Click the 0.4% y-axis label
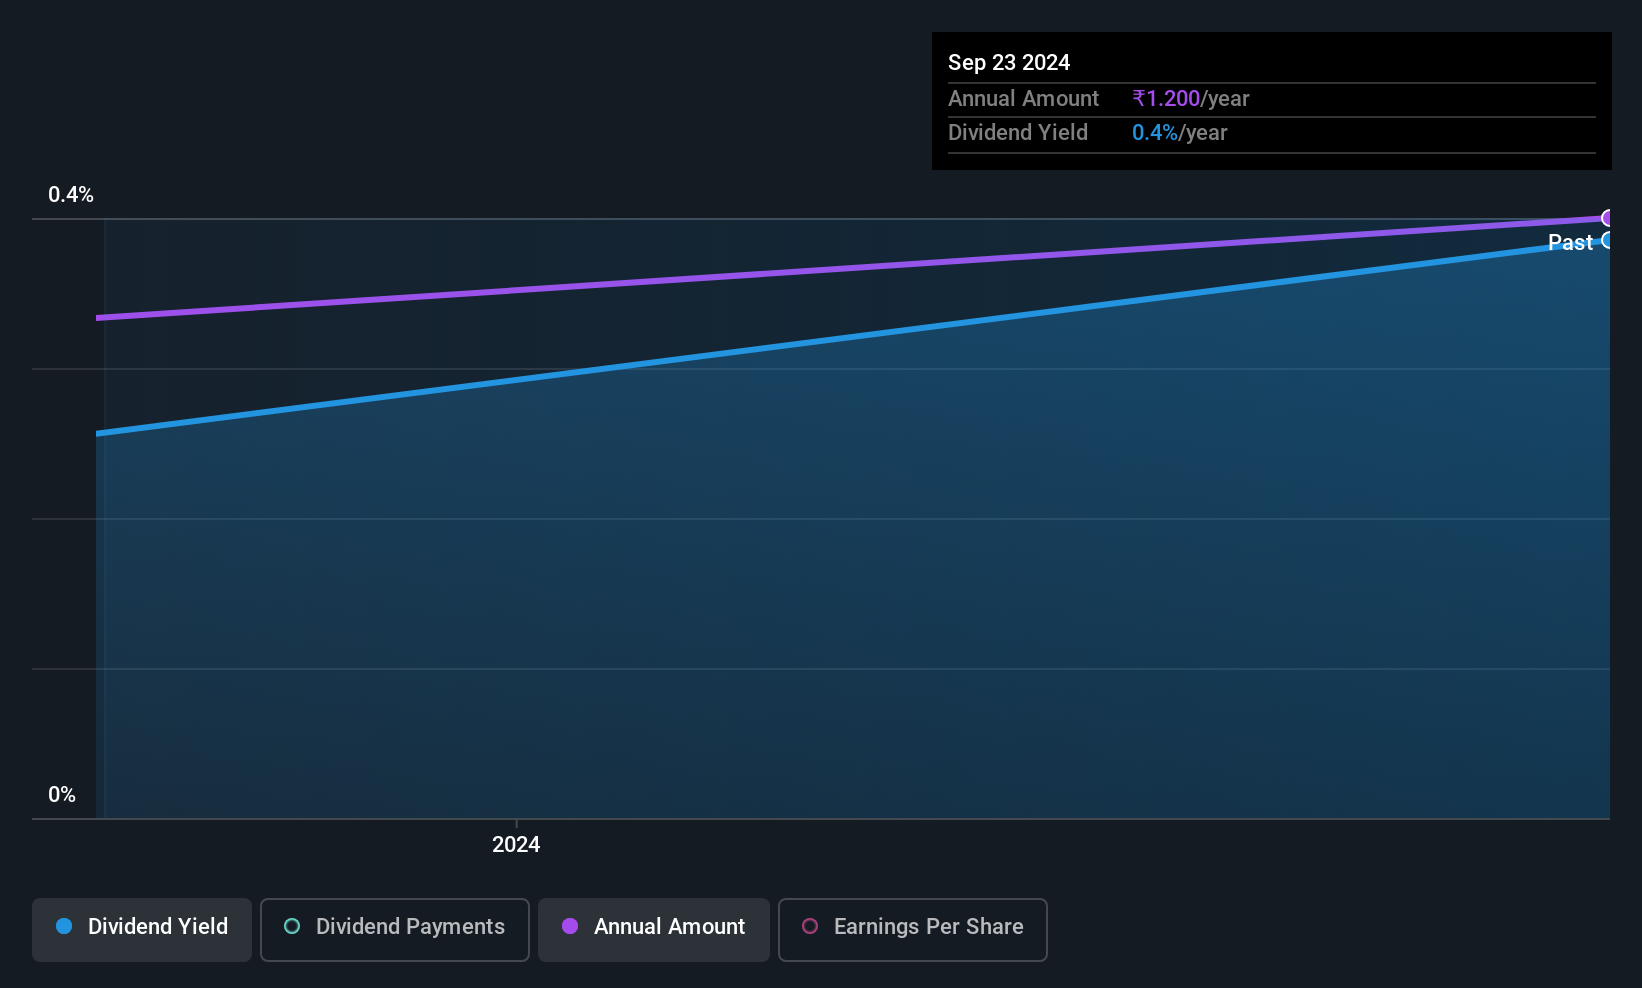The height and width of the screenshot is (988, 1642). [x=71, y=195]
